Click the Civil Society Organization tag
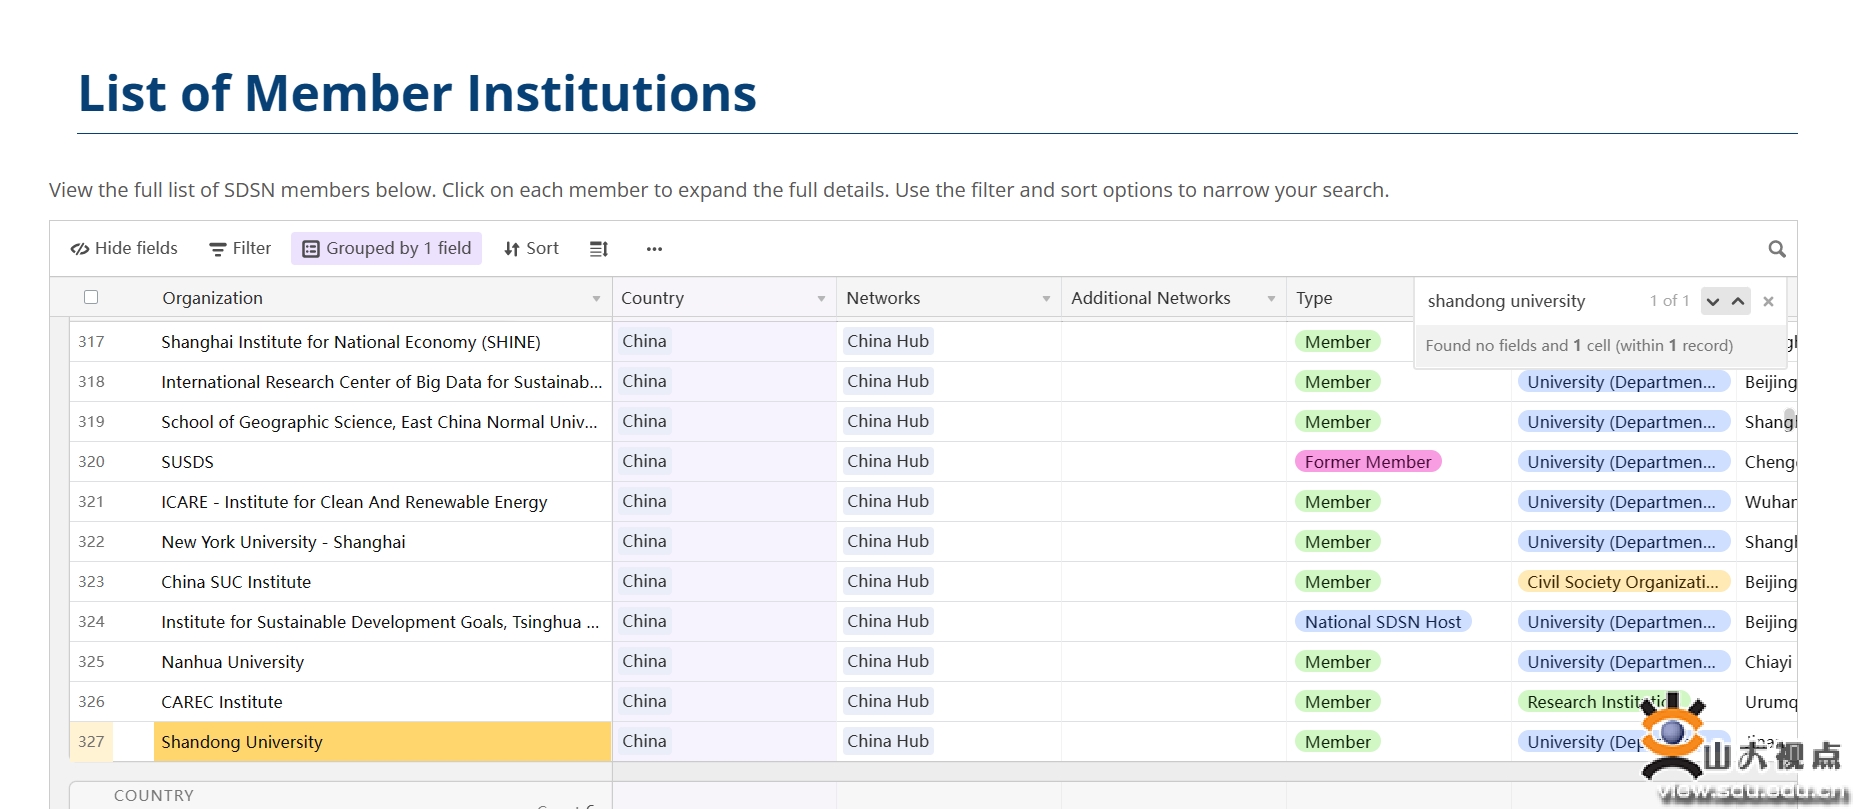This screenshot has width=1853, height=809. (x=1622, y=582)
